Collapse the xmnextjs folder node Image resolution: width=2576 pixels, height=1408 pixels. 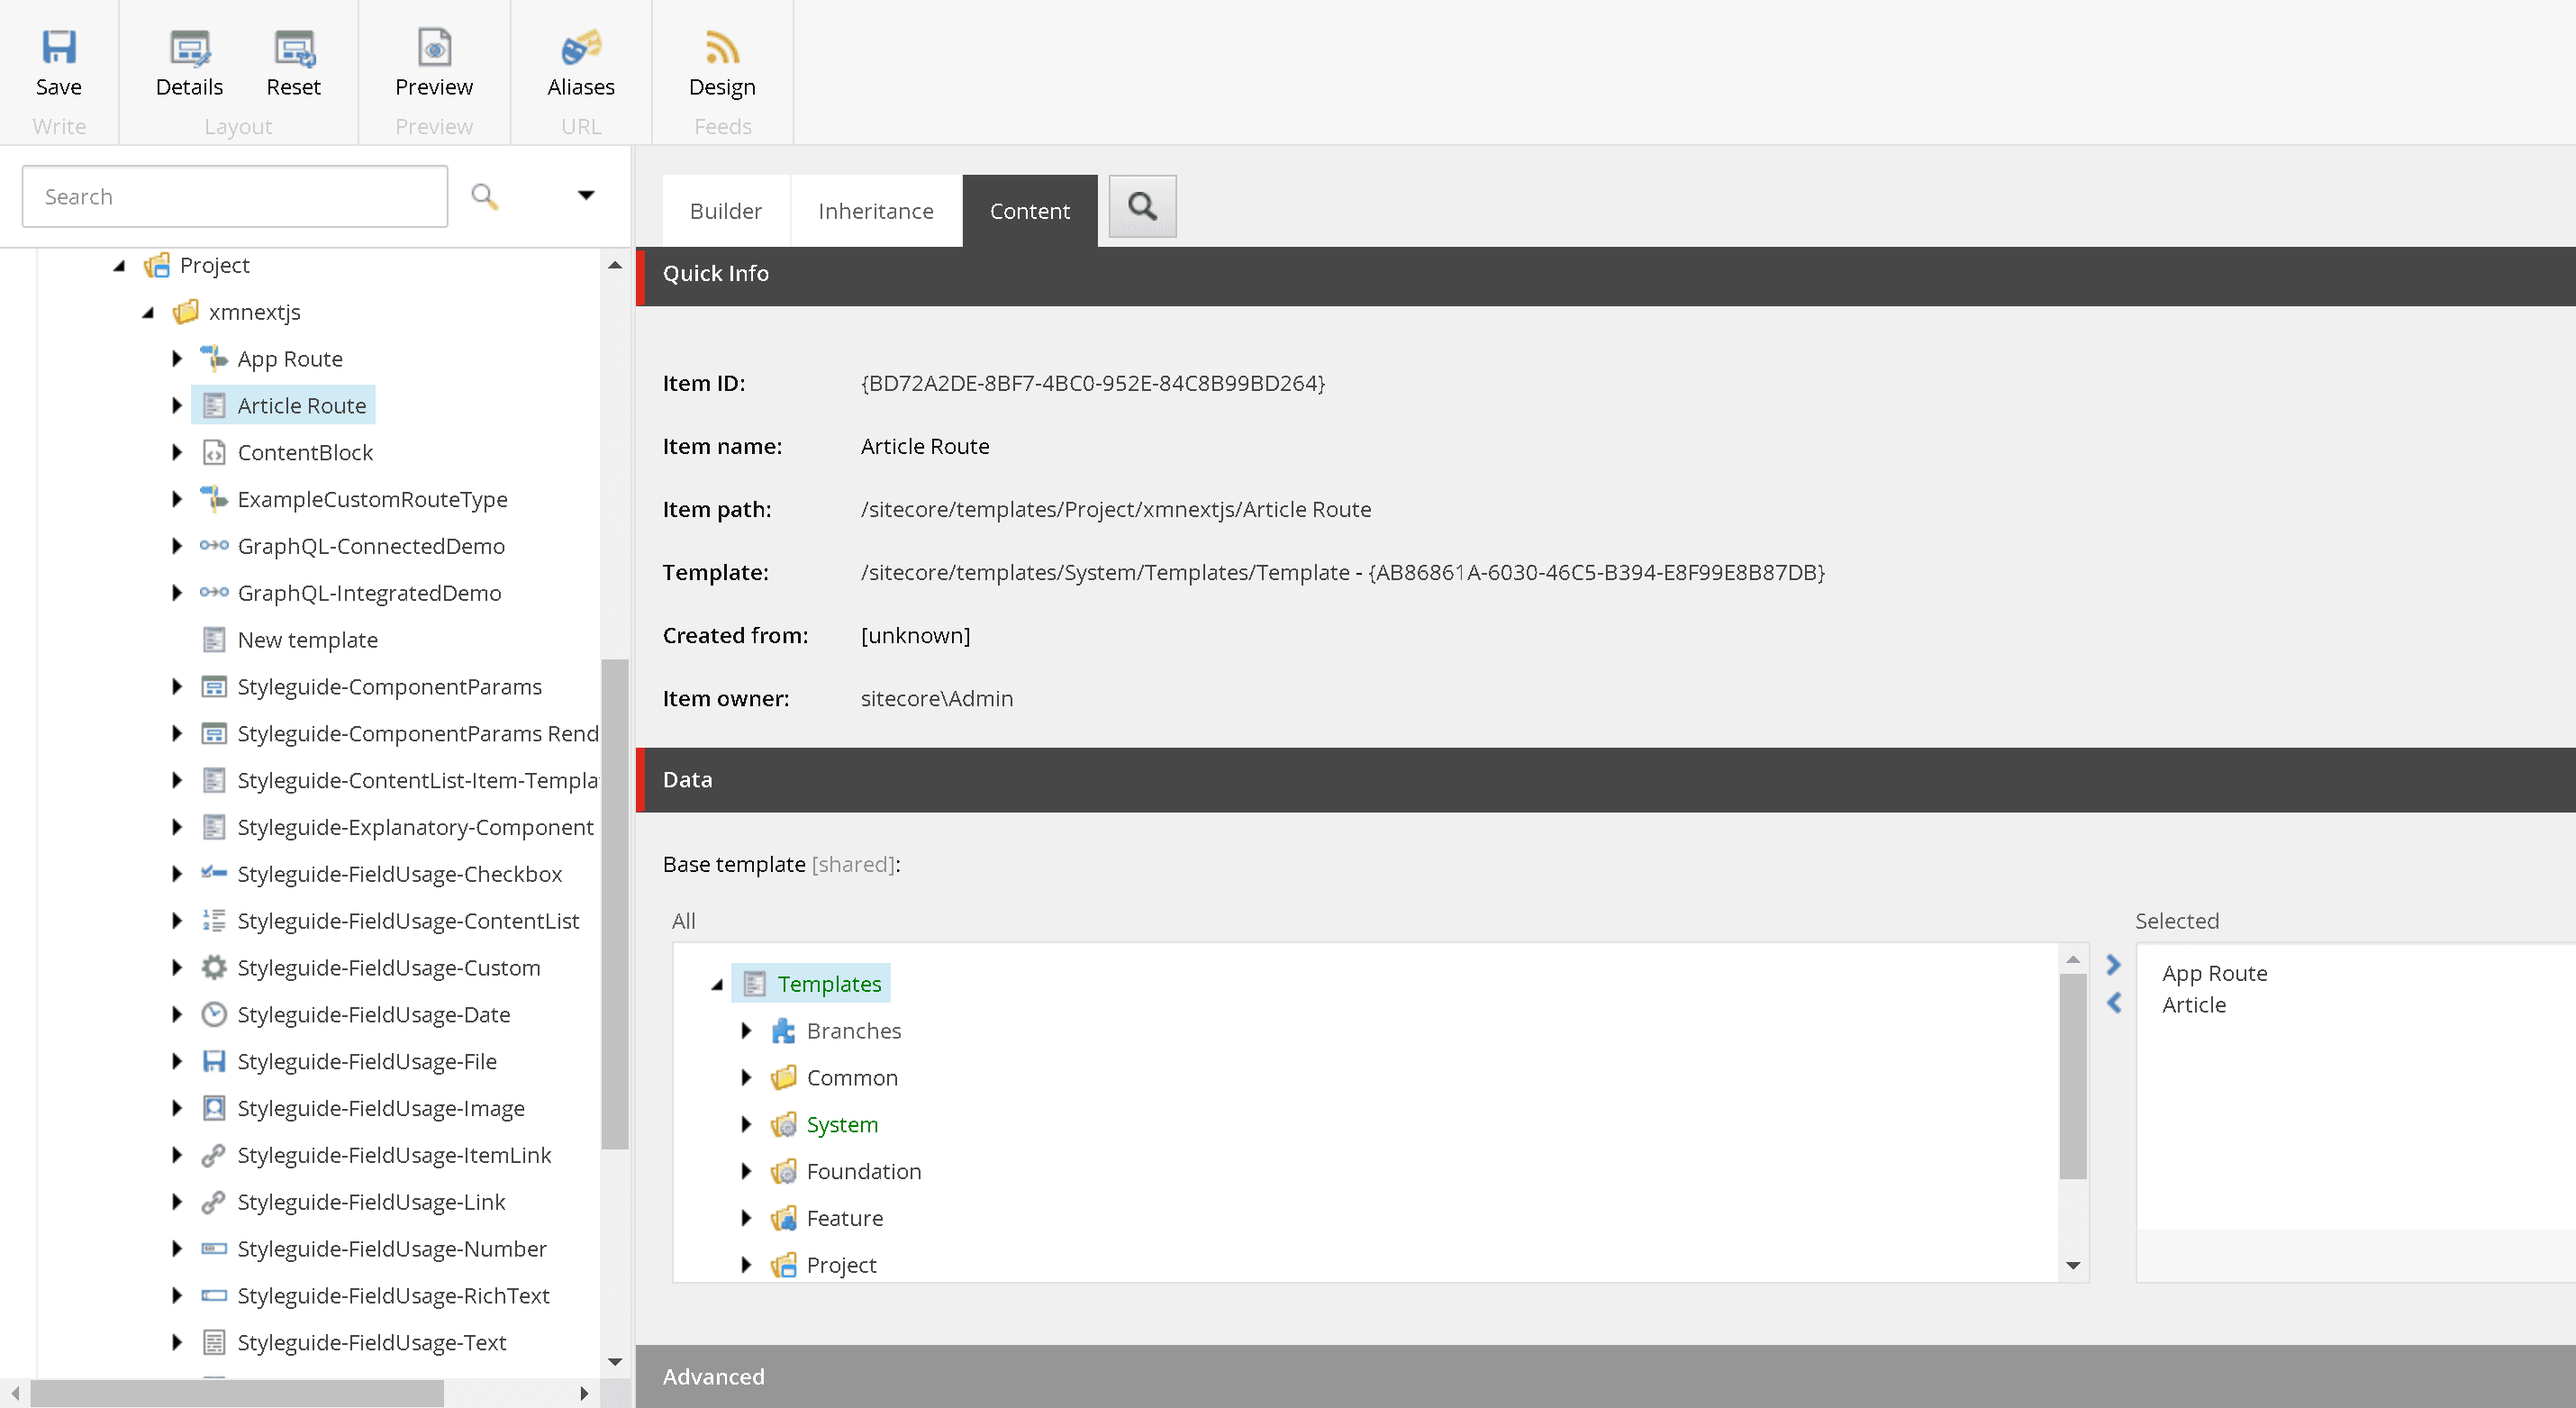pos(148,312)
